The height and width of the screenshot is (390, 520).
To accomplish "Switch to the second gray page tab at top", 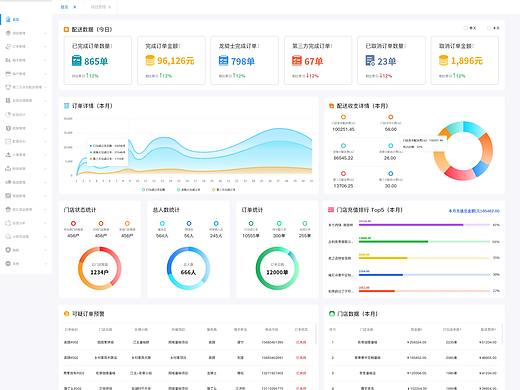I will click(x=98, y=7).
